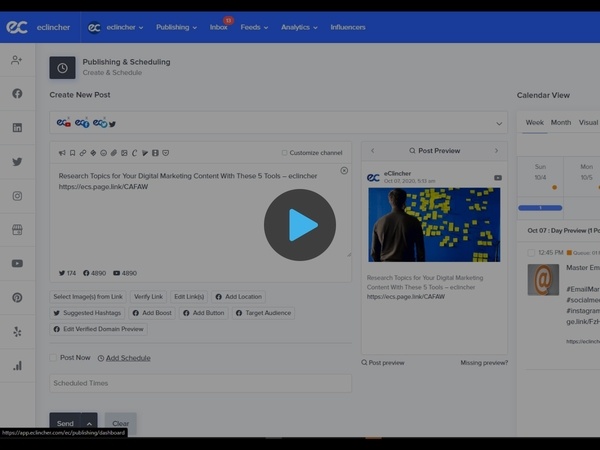600x450 pixels.
Task: Click the Add Location button
Action: pyautogui.click(x=238, y=297)
